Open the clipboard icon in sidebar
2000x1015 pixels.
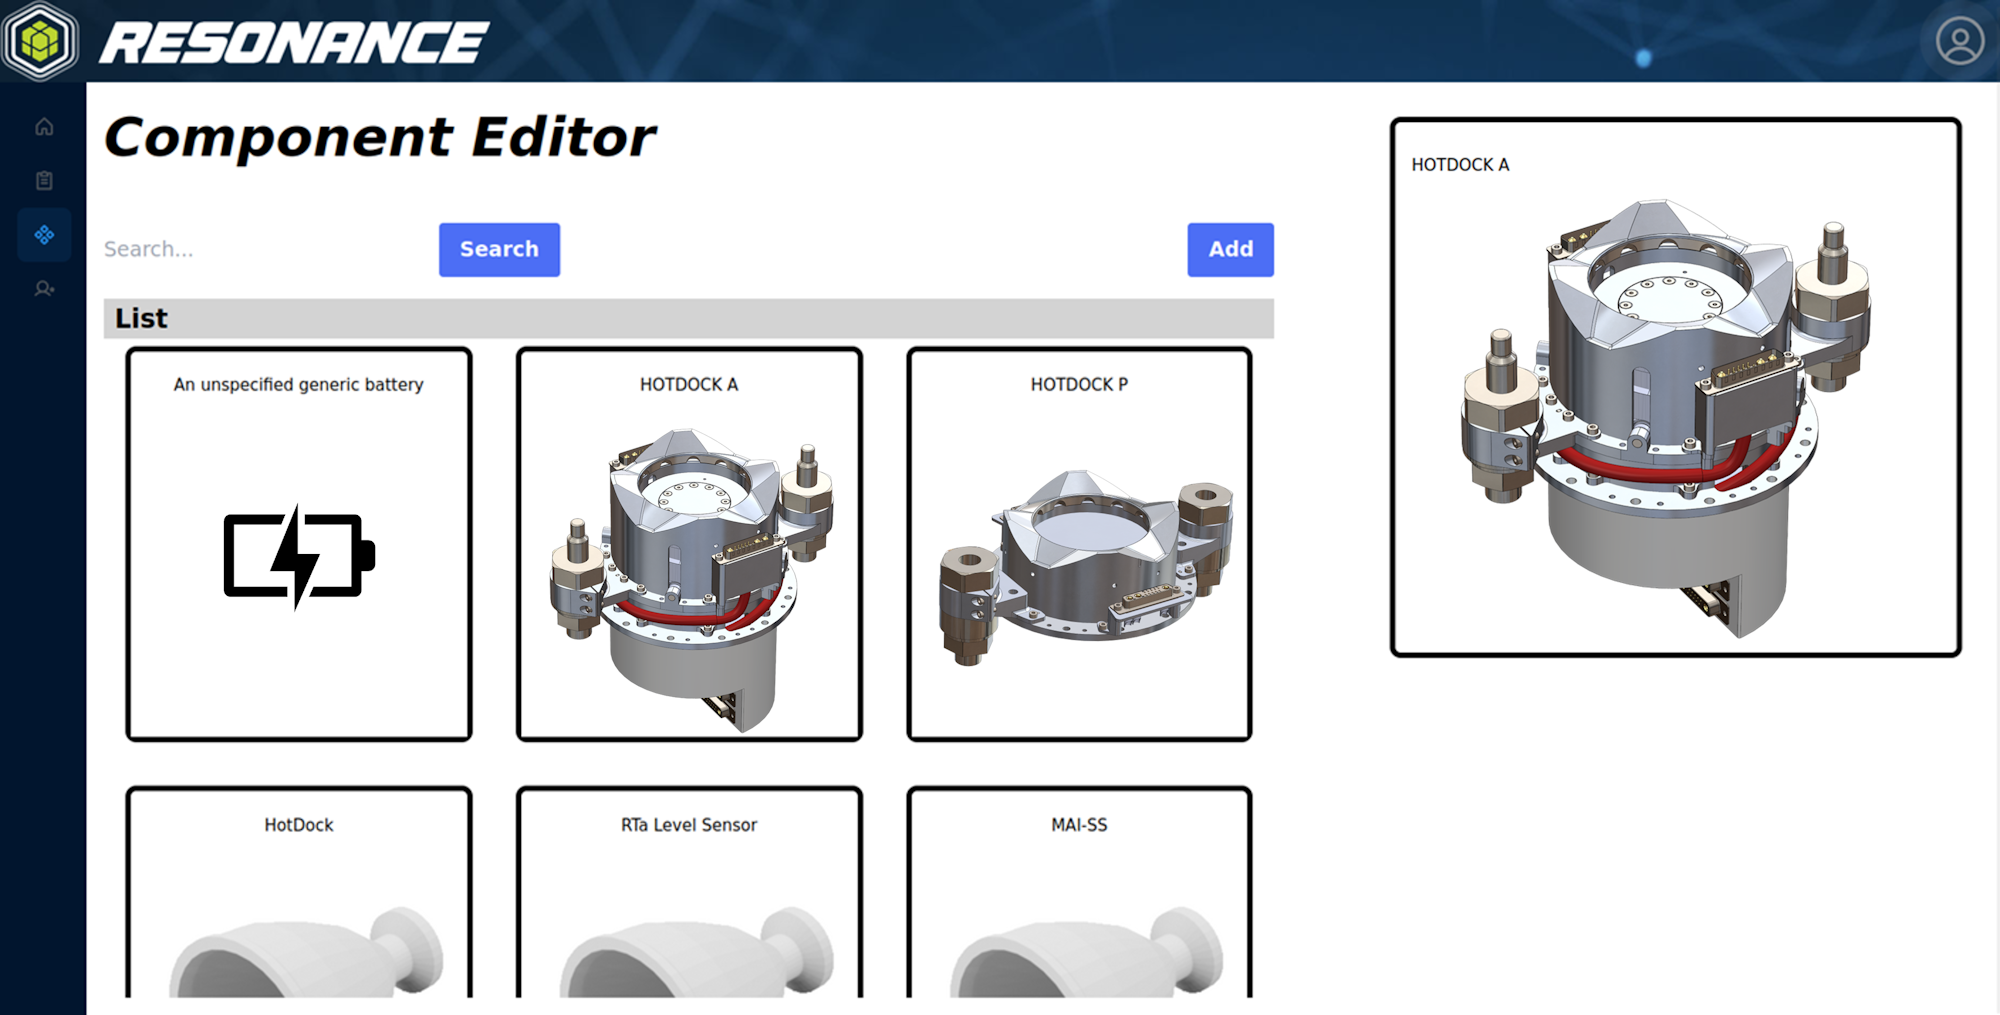tap(44, 181)
